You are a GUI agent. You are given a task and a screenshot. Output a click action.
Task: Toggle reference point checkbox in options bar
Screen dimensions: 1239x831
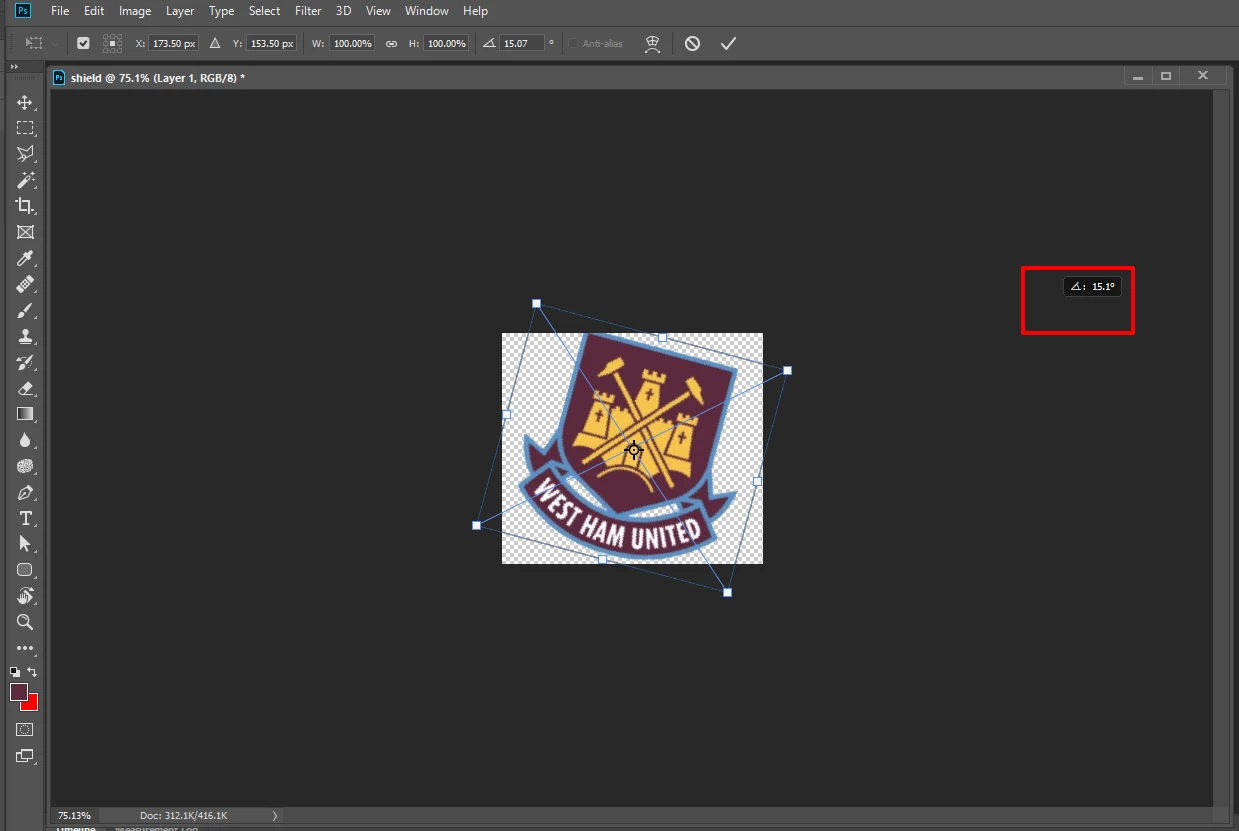pos(83,43)
